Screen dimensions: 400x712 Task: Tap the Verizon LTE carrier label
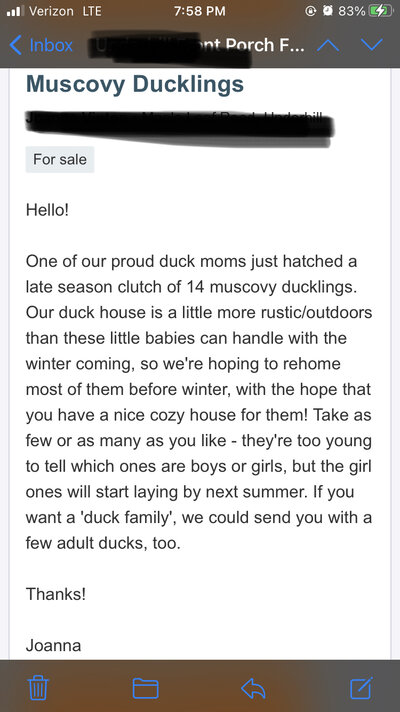65,11
